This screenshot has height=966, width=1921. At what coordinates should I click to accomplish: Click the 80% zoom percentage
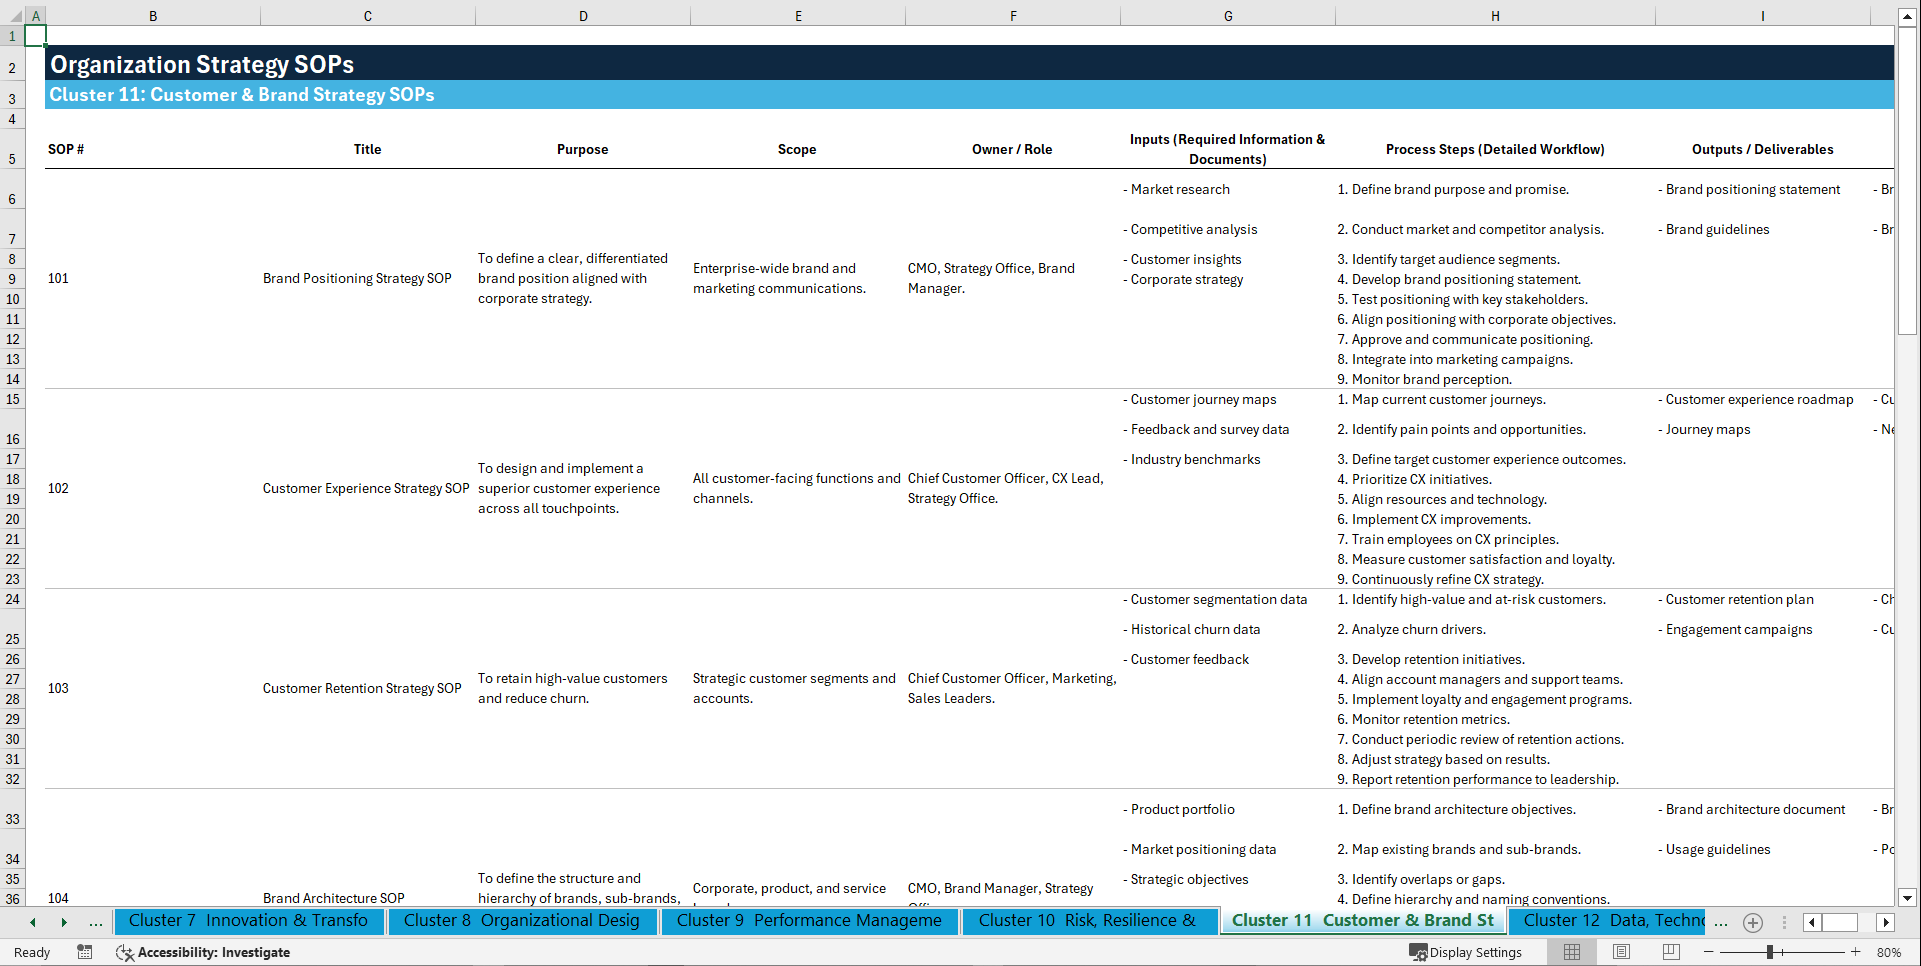(1889, 952)
